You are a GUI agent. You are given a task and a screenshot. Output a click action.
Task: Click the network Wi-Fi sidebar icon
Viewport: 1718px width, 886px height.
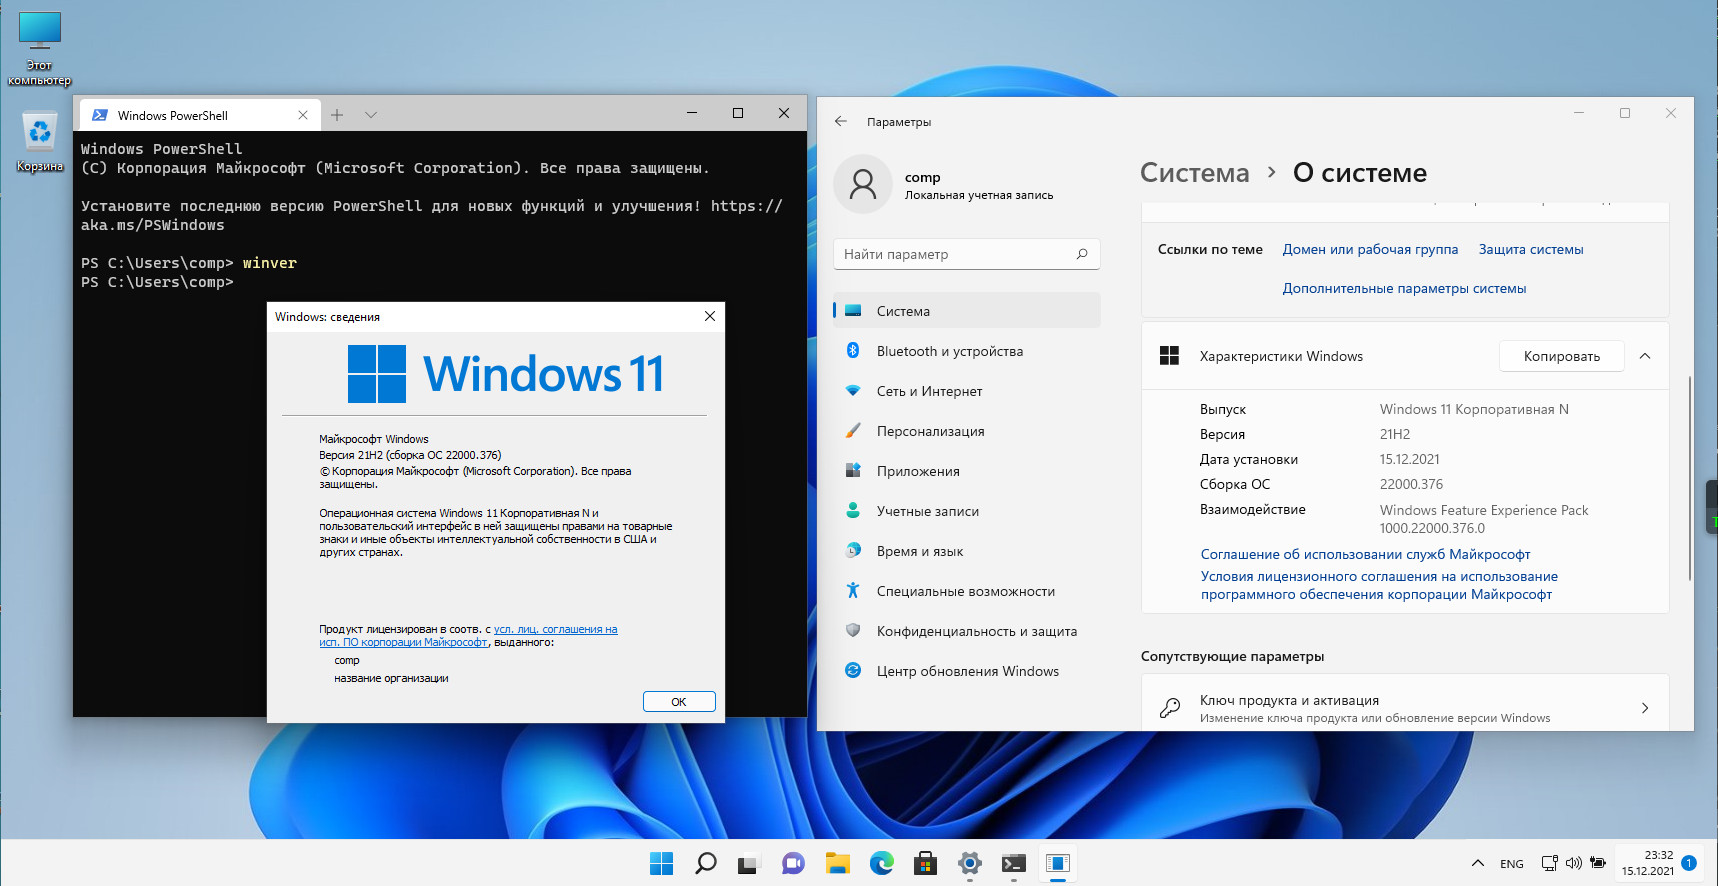click(853, 390)
